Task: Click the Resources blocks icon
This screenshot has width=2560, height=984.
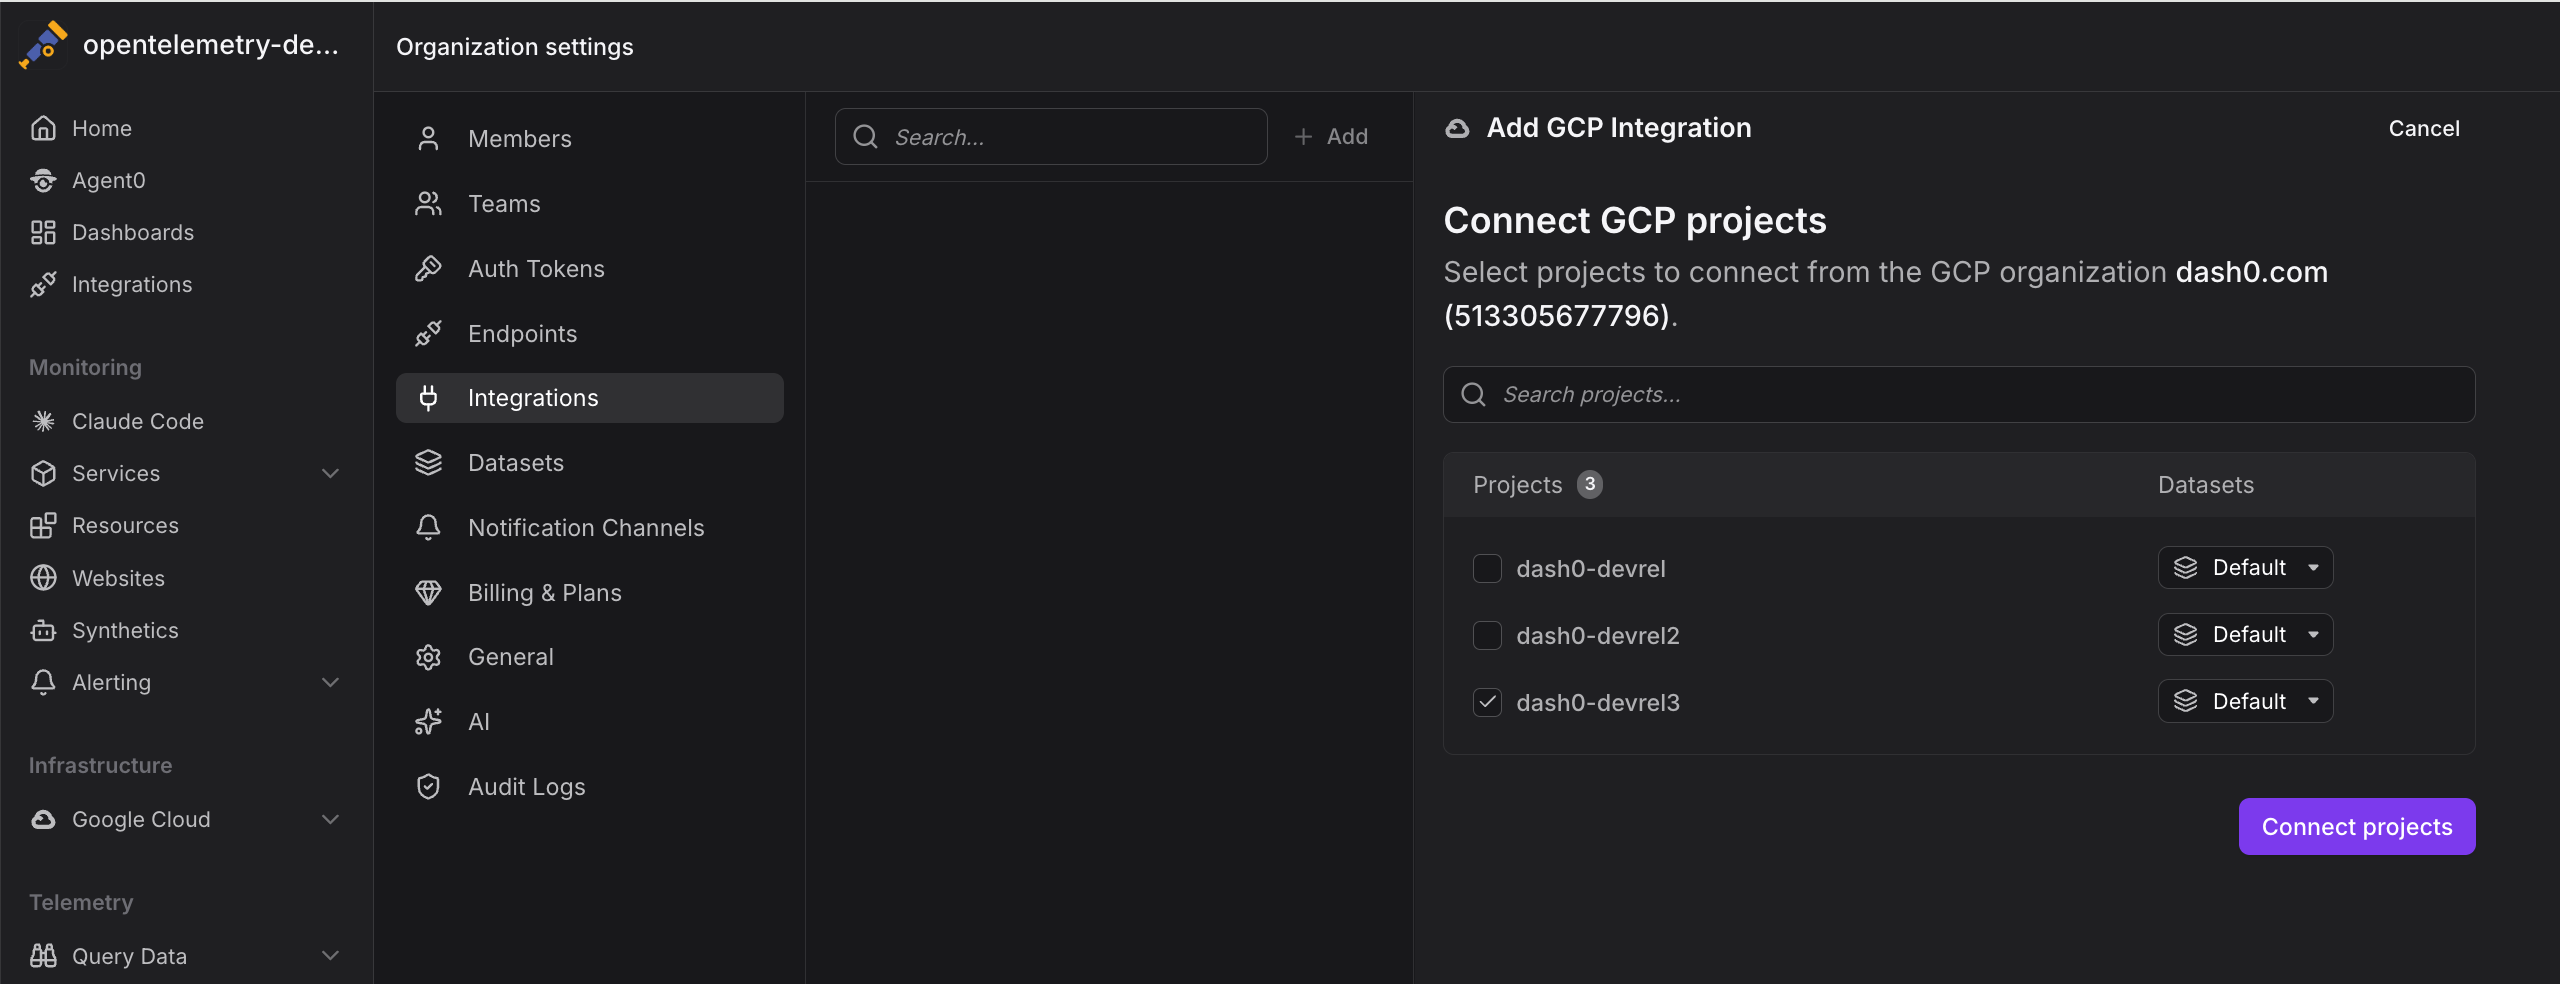Action: tap(43, 525)
